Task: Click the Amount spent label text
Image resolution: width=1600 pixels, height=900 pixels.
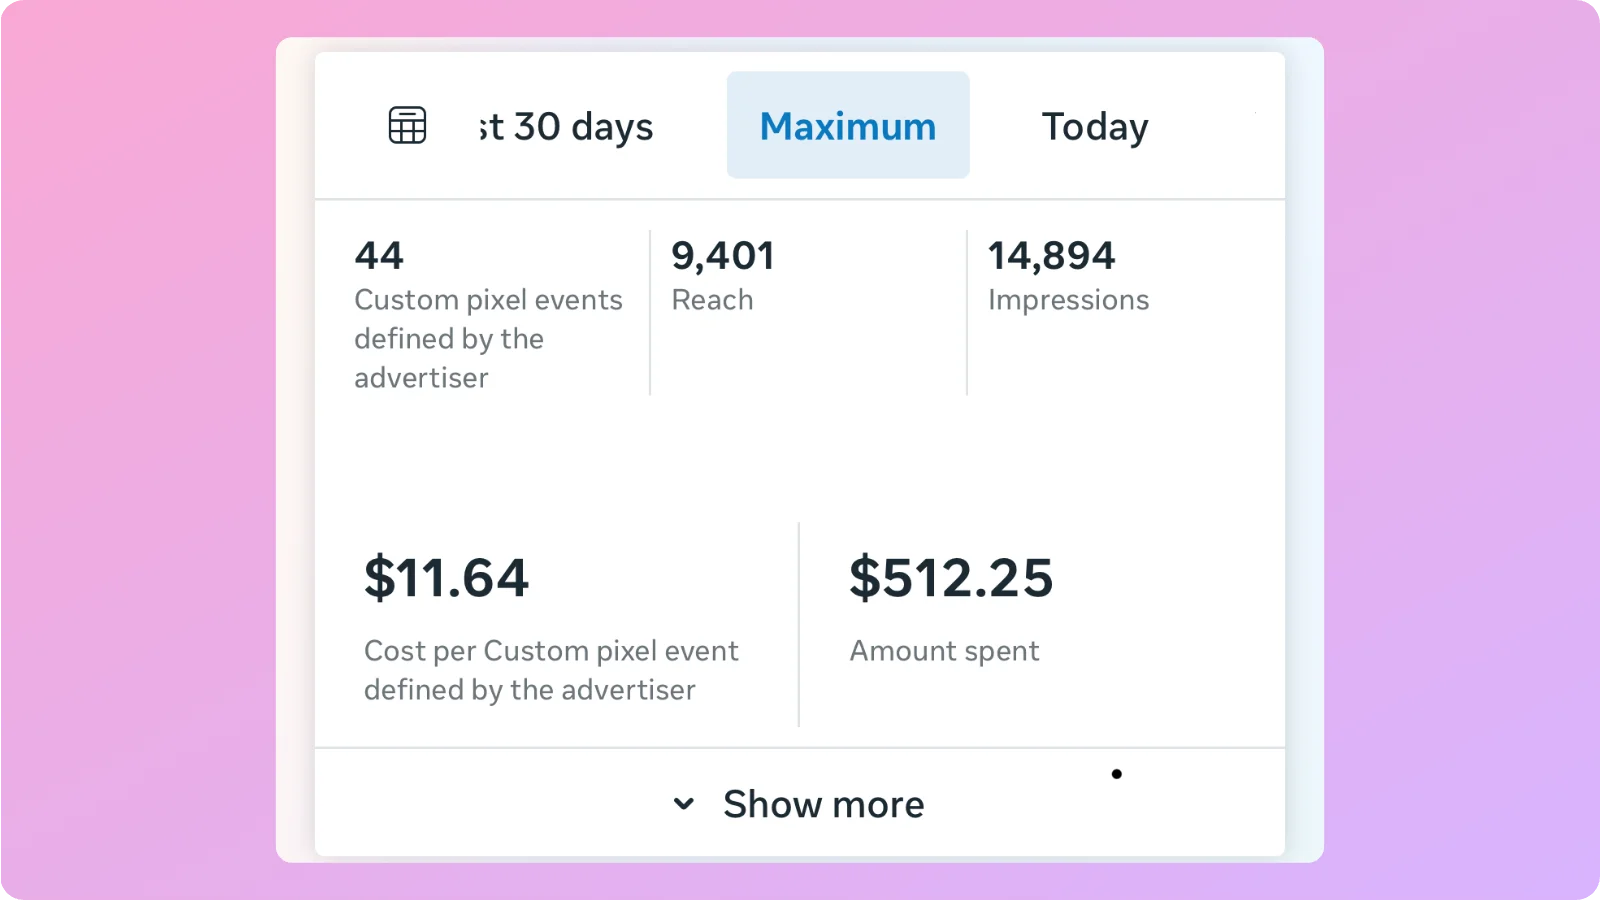Action: pos(944,651)
